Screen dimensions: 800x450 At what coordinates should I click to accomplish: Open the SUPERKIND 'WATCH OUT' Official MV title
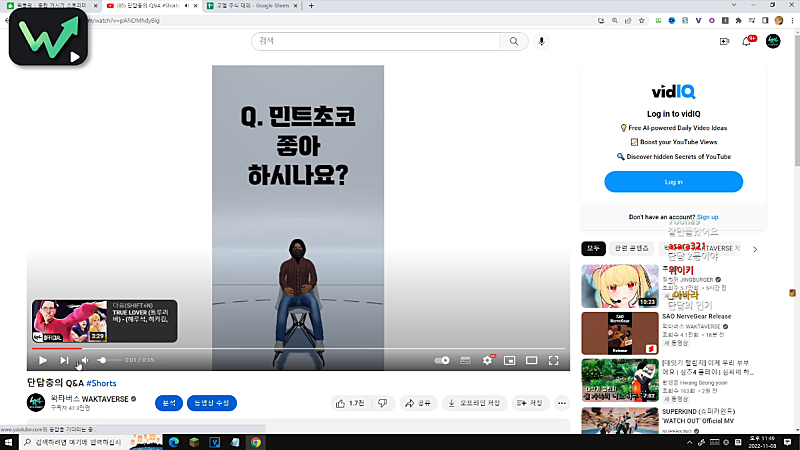[698, 416]
